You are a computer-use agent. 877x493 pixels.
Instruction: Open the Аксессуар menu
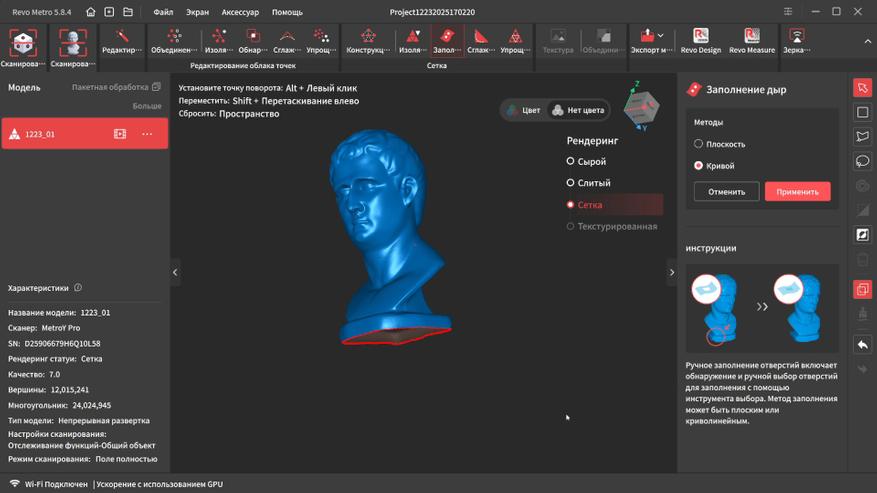click(x=240, y=12)
